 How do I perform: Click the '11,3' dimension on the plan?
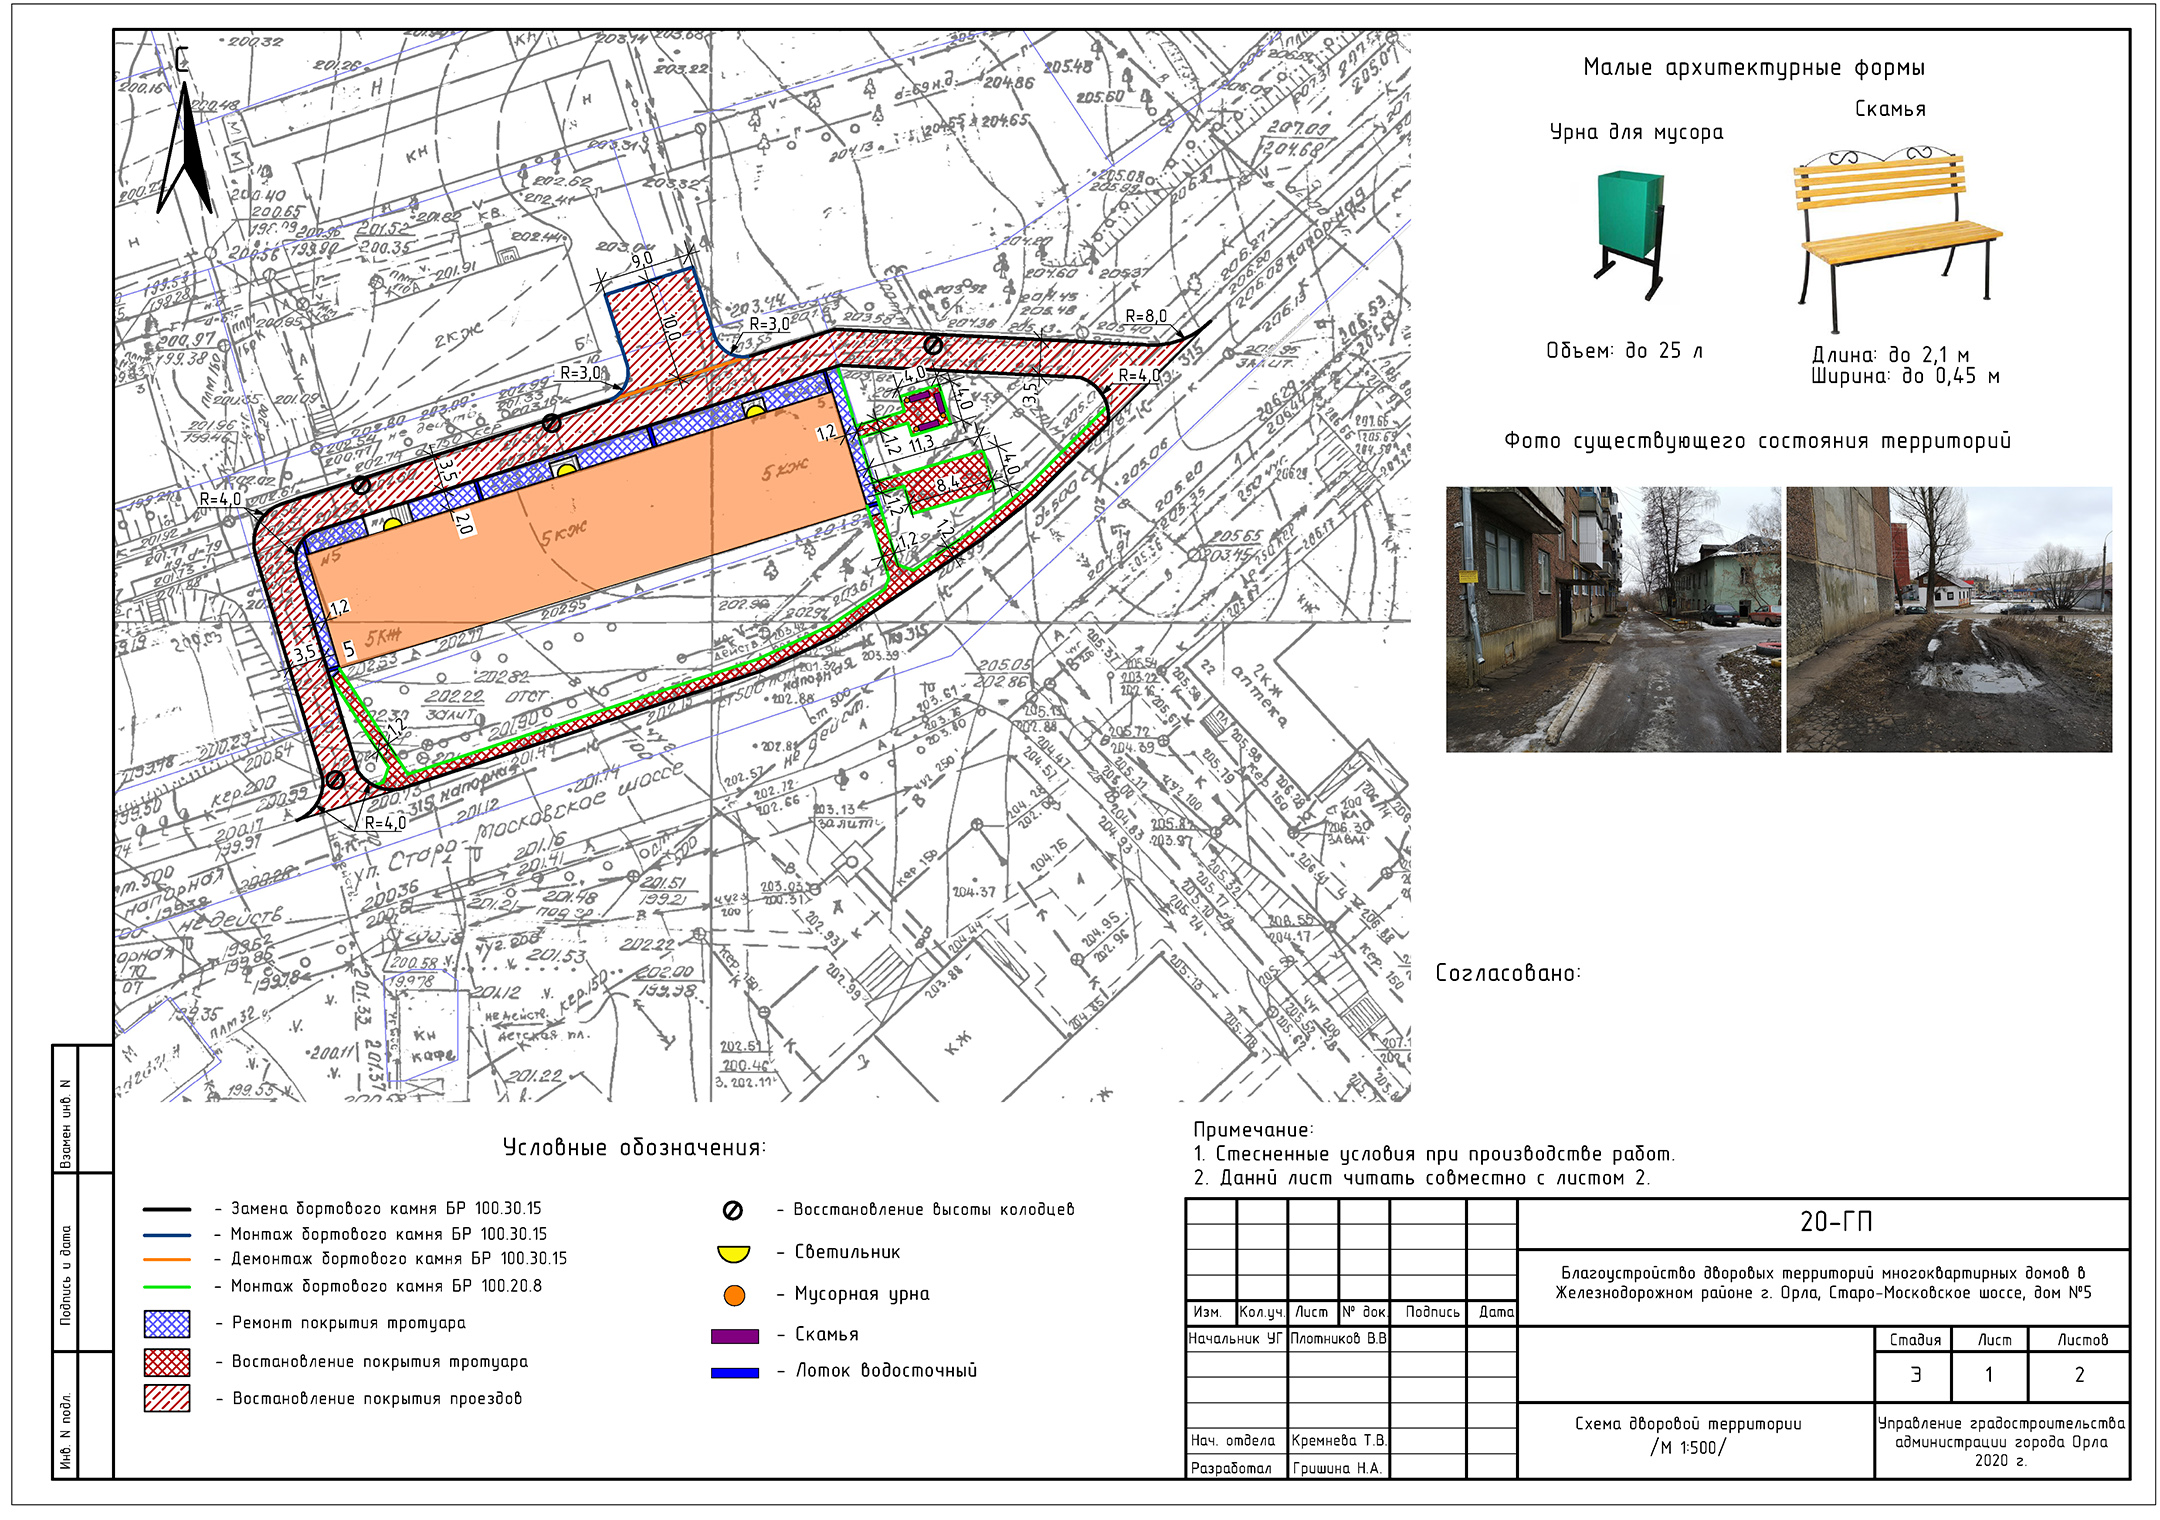[921, 443]
